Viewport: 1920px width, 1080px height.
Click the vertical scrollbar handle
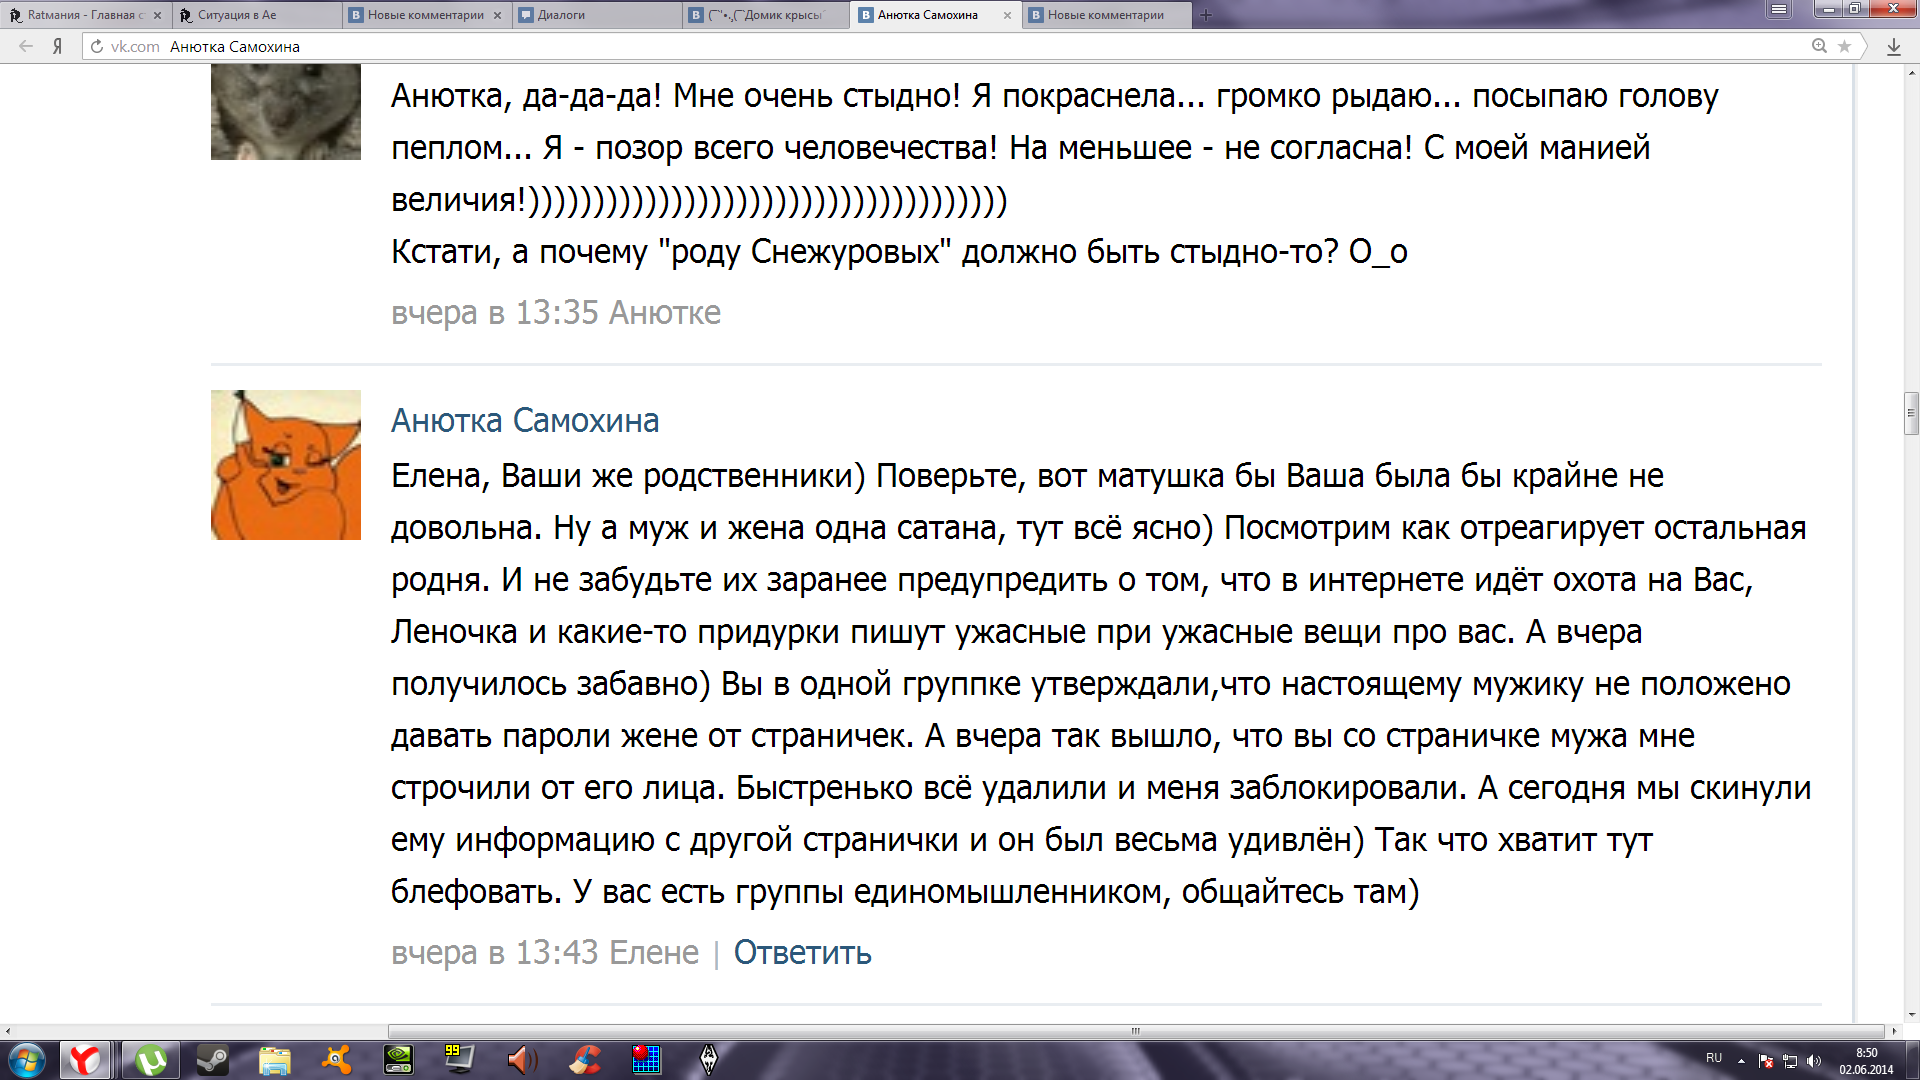pos(1911,413)
